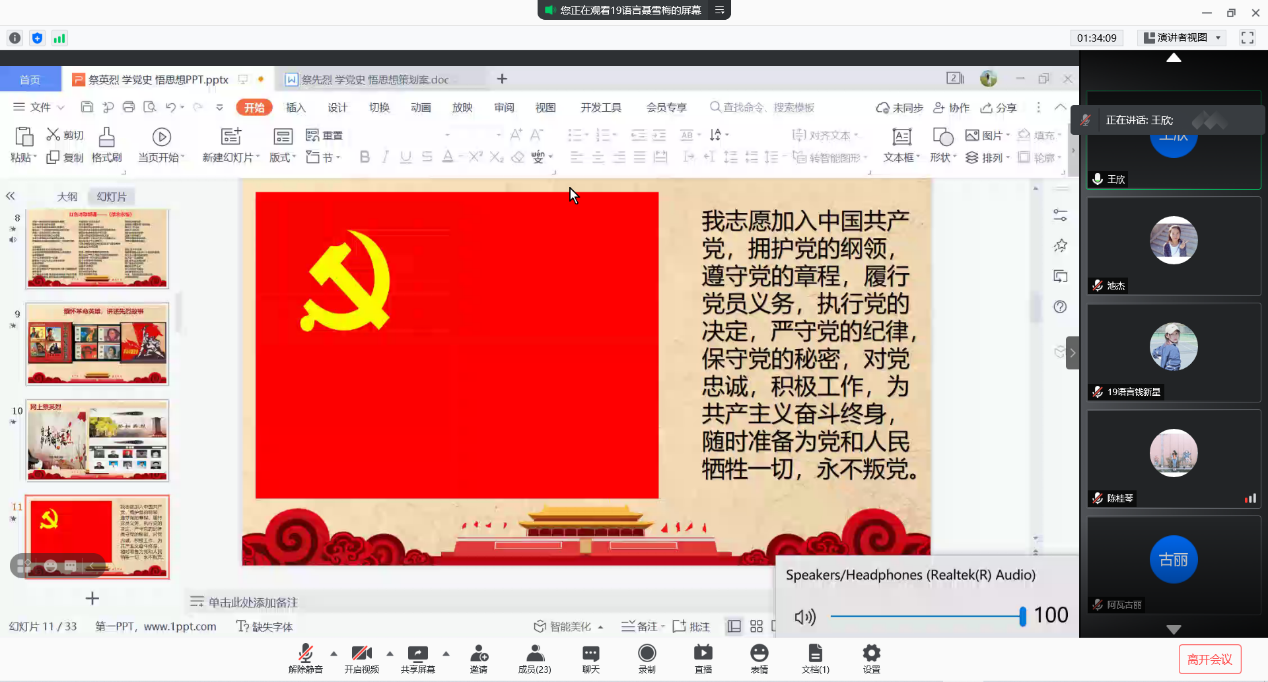Start sharing with 共享屏幕 icon
Image resolution: width=1268 pixels, height=682 pixels.
(418, 653)
